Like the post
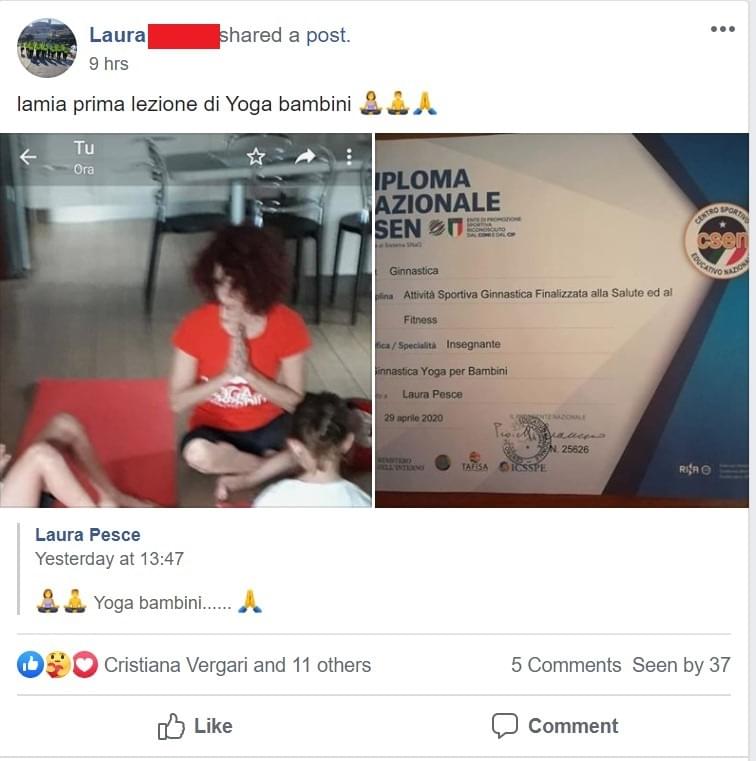Viewport: 756px width, 761px height. (195, 726)
